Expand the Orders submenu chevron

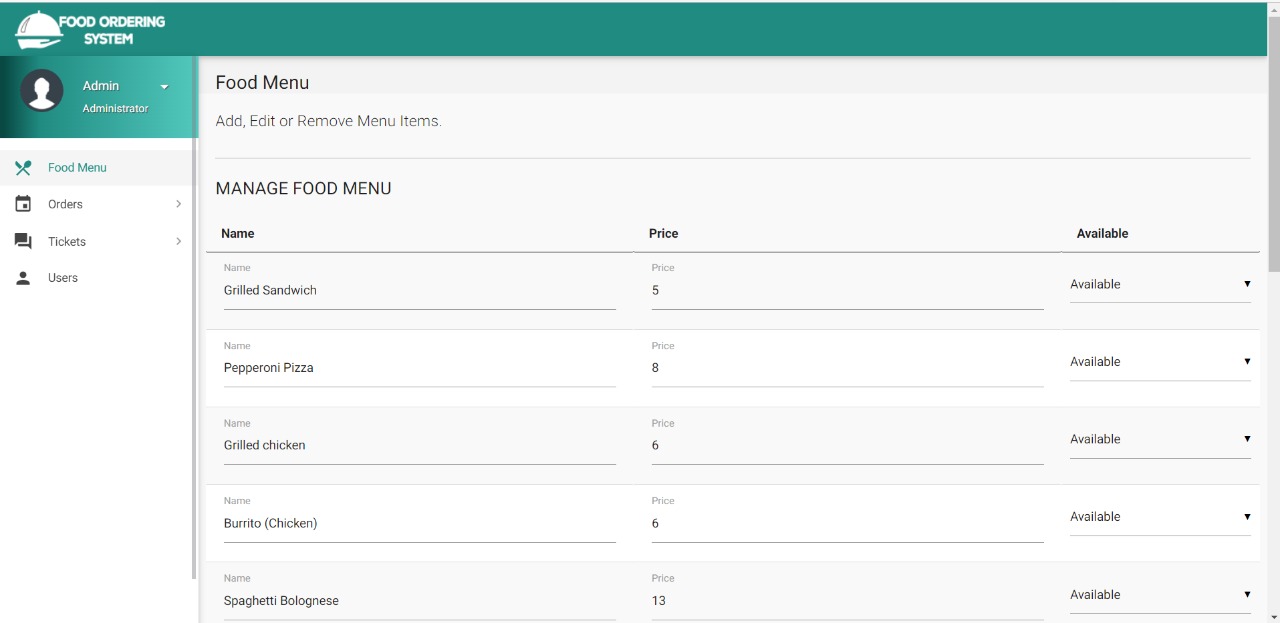[179, 204]
